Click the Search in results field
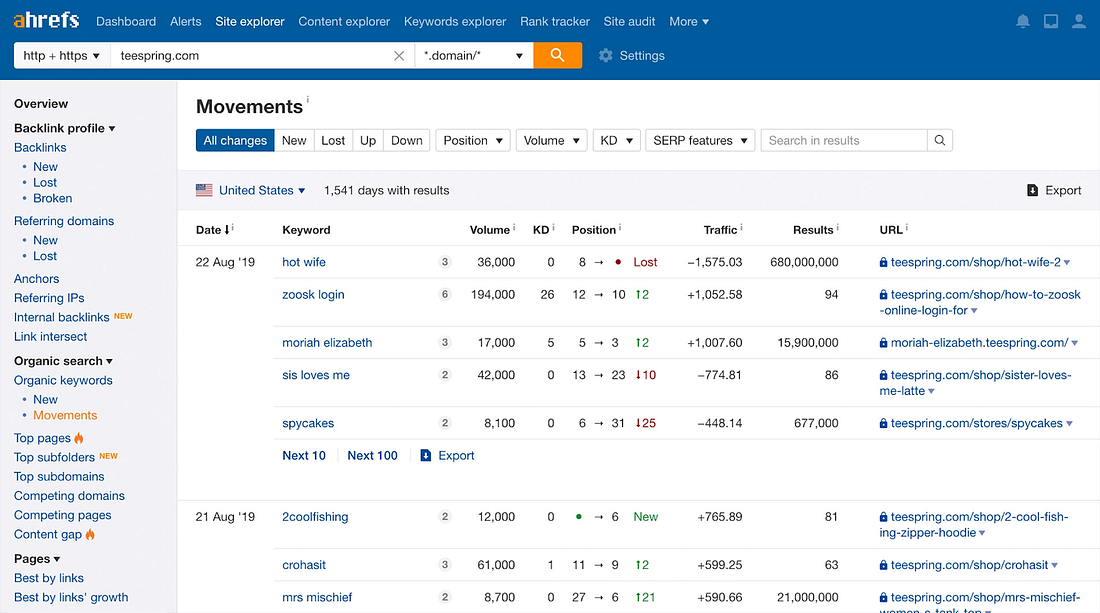The width and height of the screenshot is (1100, 613). pyautogui.click(x=844, y=141)
